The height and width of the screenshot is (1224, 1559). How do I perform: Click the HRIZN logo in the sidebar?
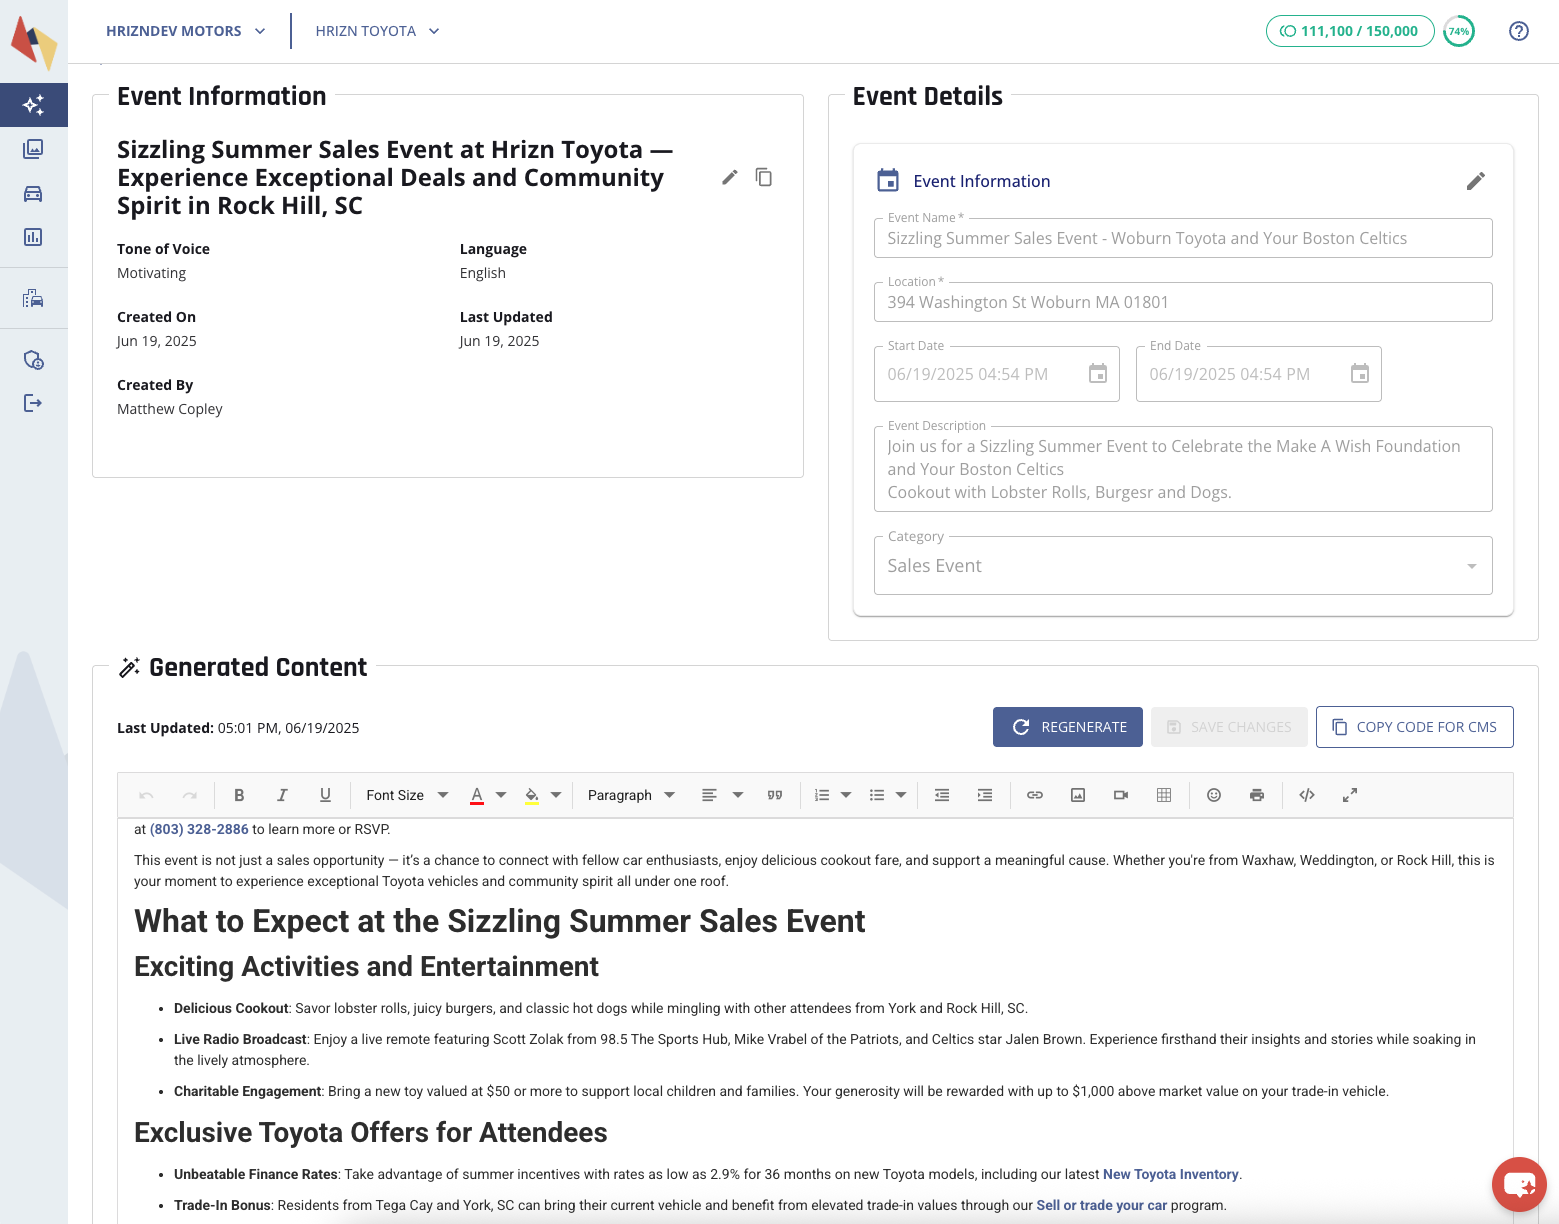pyautogui.click(x=34, y=43)
